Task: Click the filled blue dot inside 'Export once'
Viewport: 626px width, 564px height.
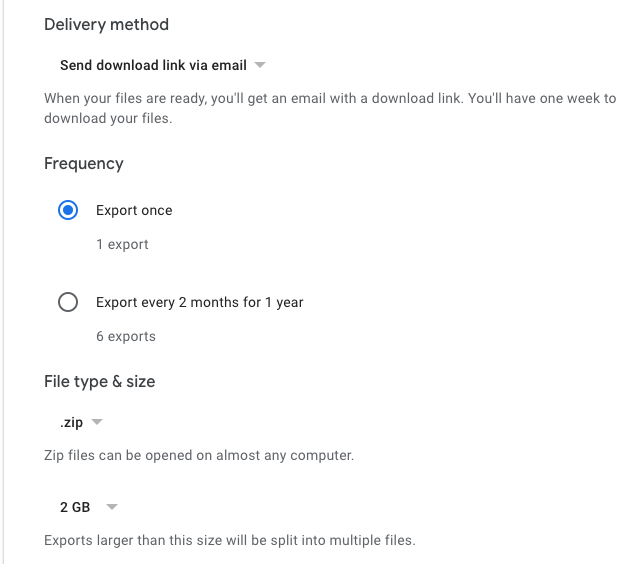Action: [x=68, y=210]
